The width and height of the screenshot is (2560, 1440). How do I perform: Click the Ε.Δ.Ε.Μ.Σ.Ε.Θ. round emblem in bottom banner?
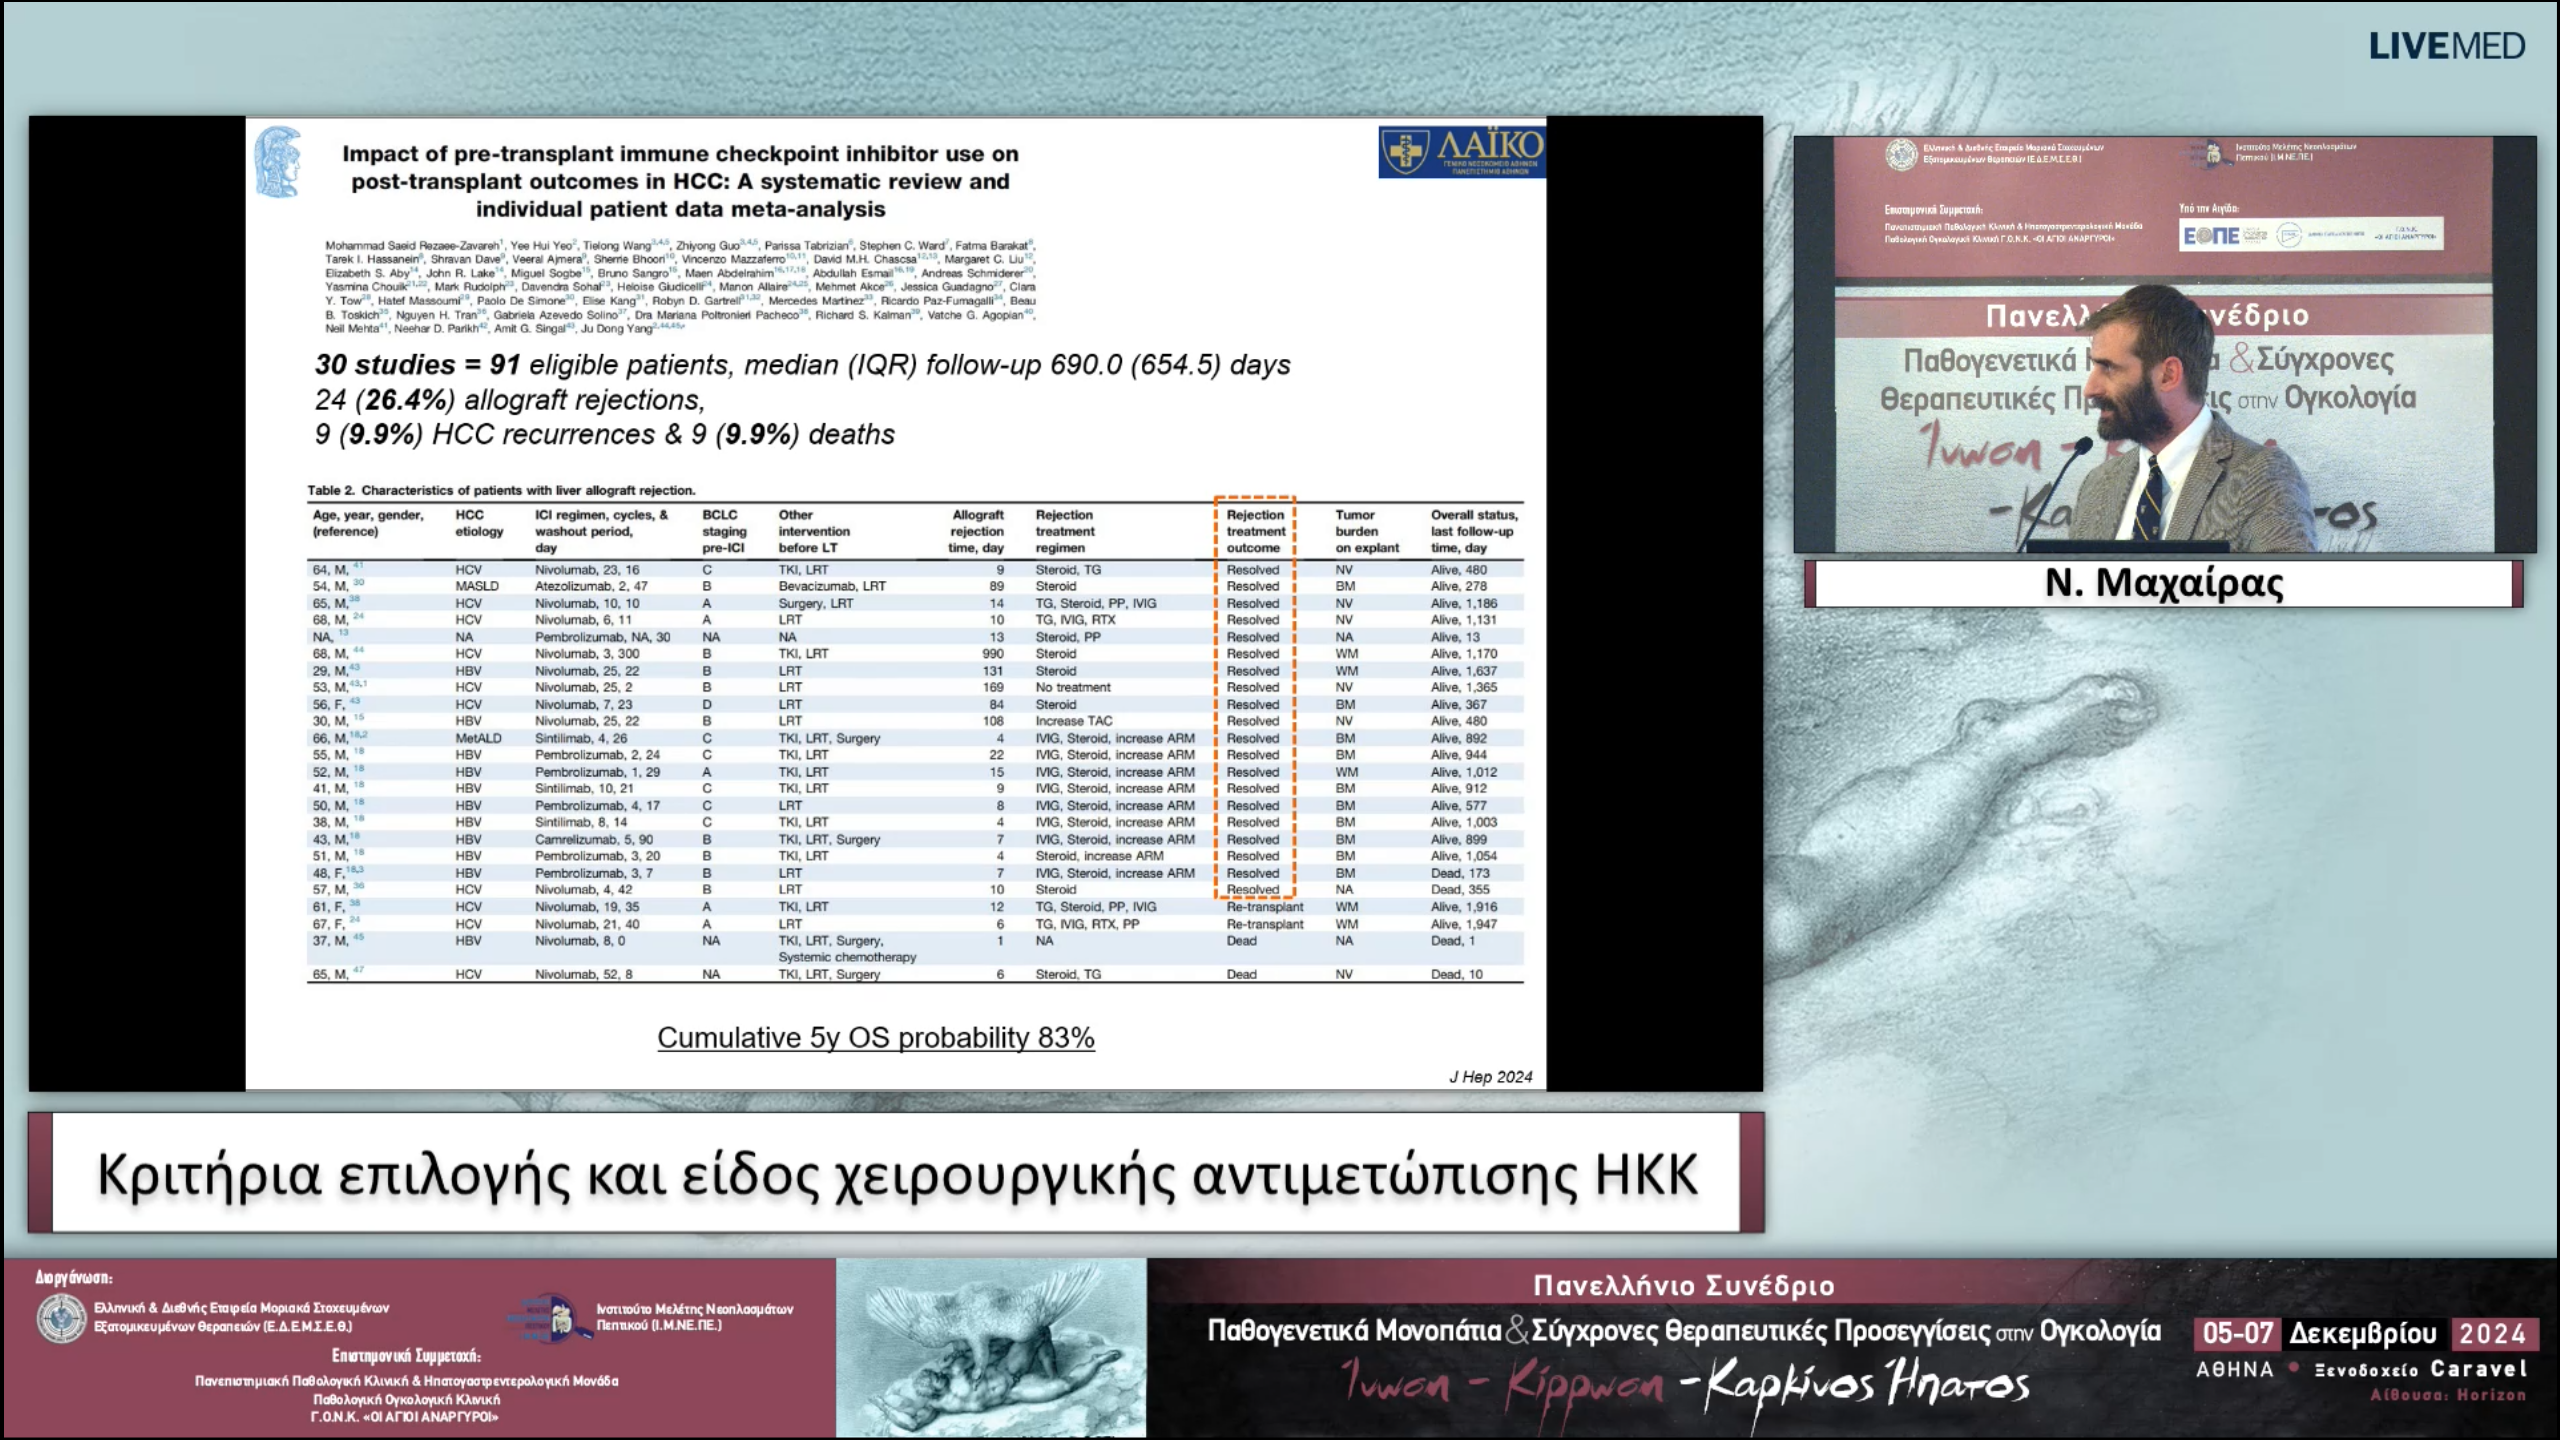61,1317
